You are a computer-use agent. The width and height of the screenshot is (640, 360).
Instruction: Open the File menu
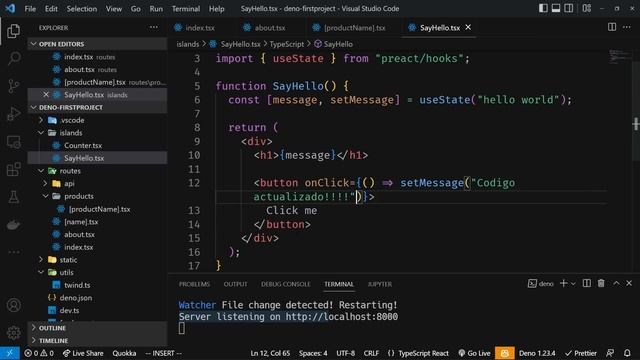click(30, 9)
